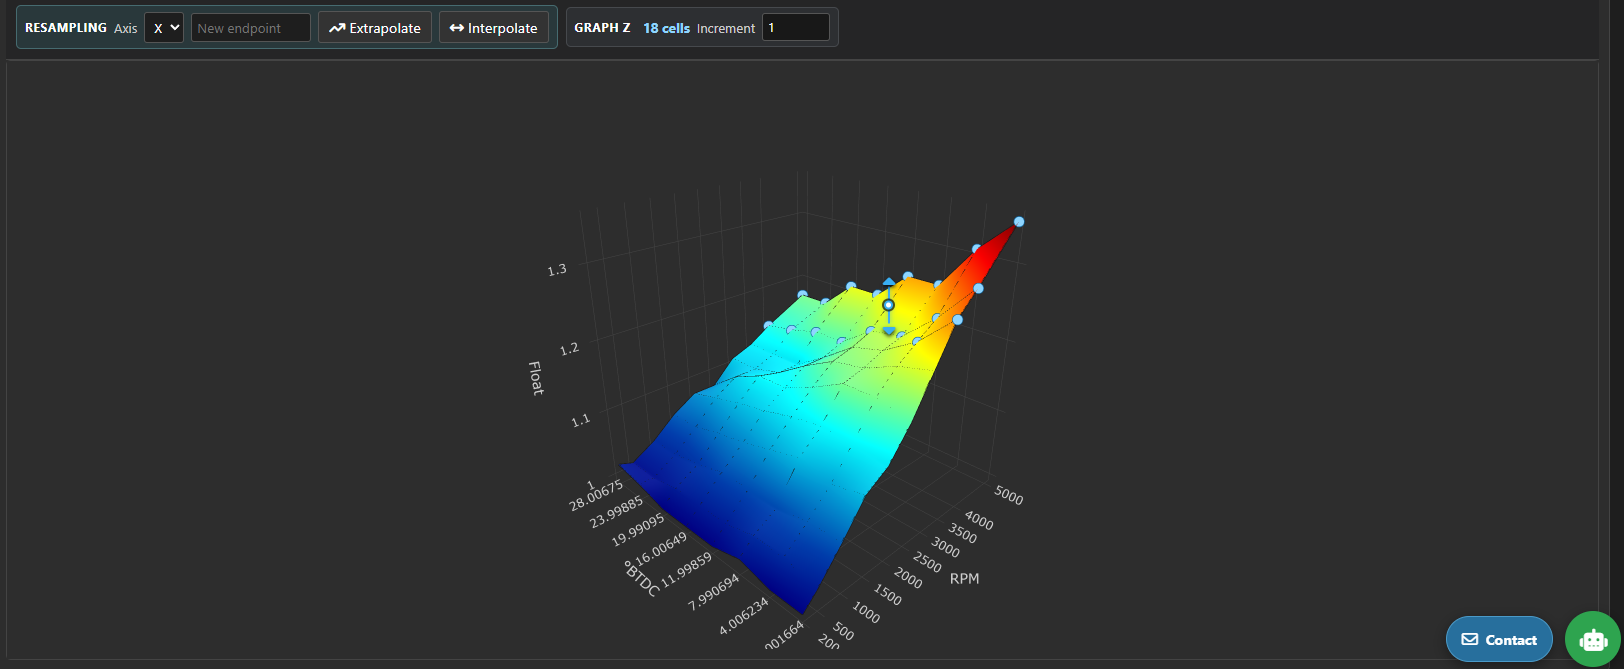Click the 2500 RPM tick label
Image resolution: width=1624 pixels, height=669 pixels.
(927, 563)
